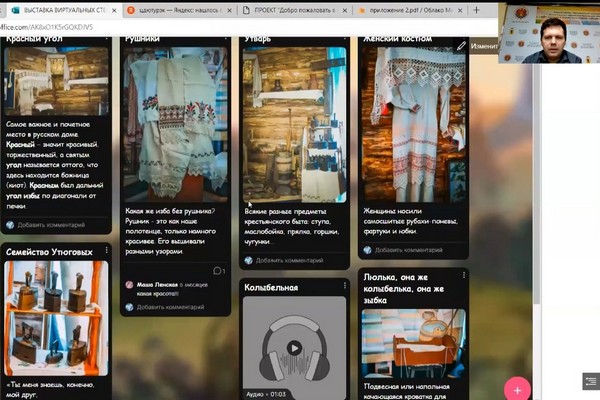Play the Колыбельная audio recording
The width and height of the screenshot is (600, 400).
click(294, 348)
